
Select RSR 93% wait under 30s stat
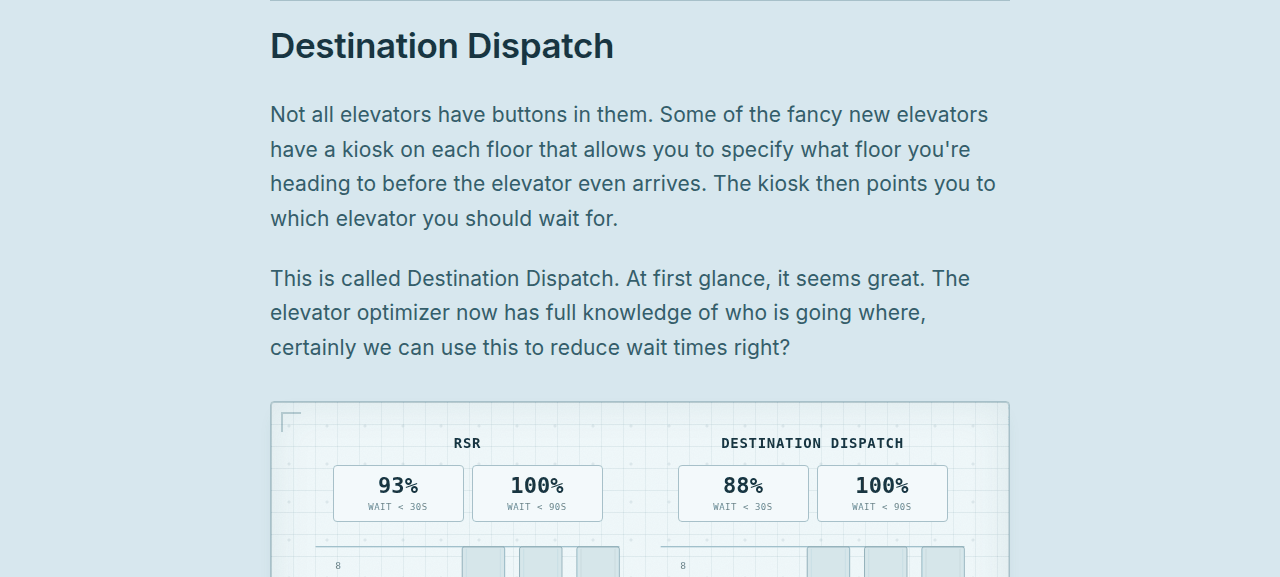pyautogui.click(x=398, y=493)
